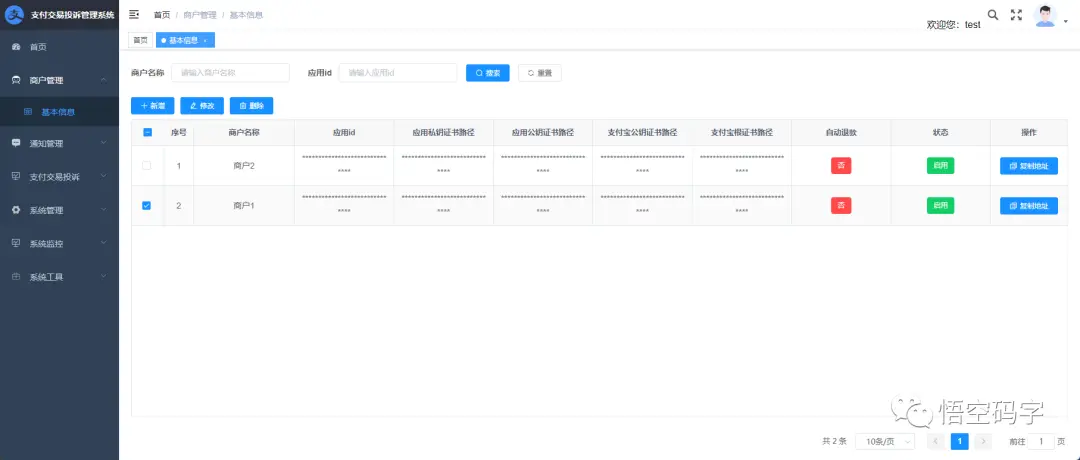
Task: Close the 基本信息 tab
Action: click(x=205, y=41)
